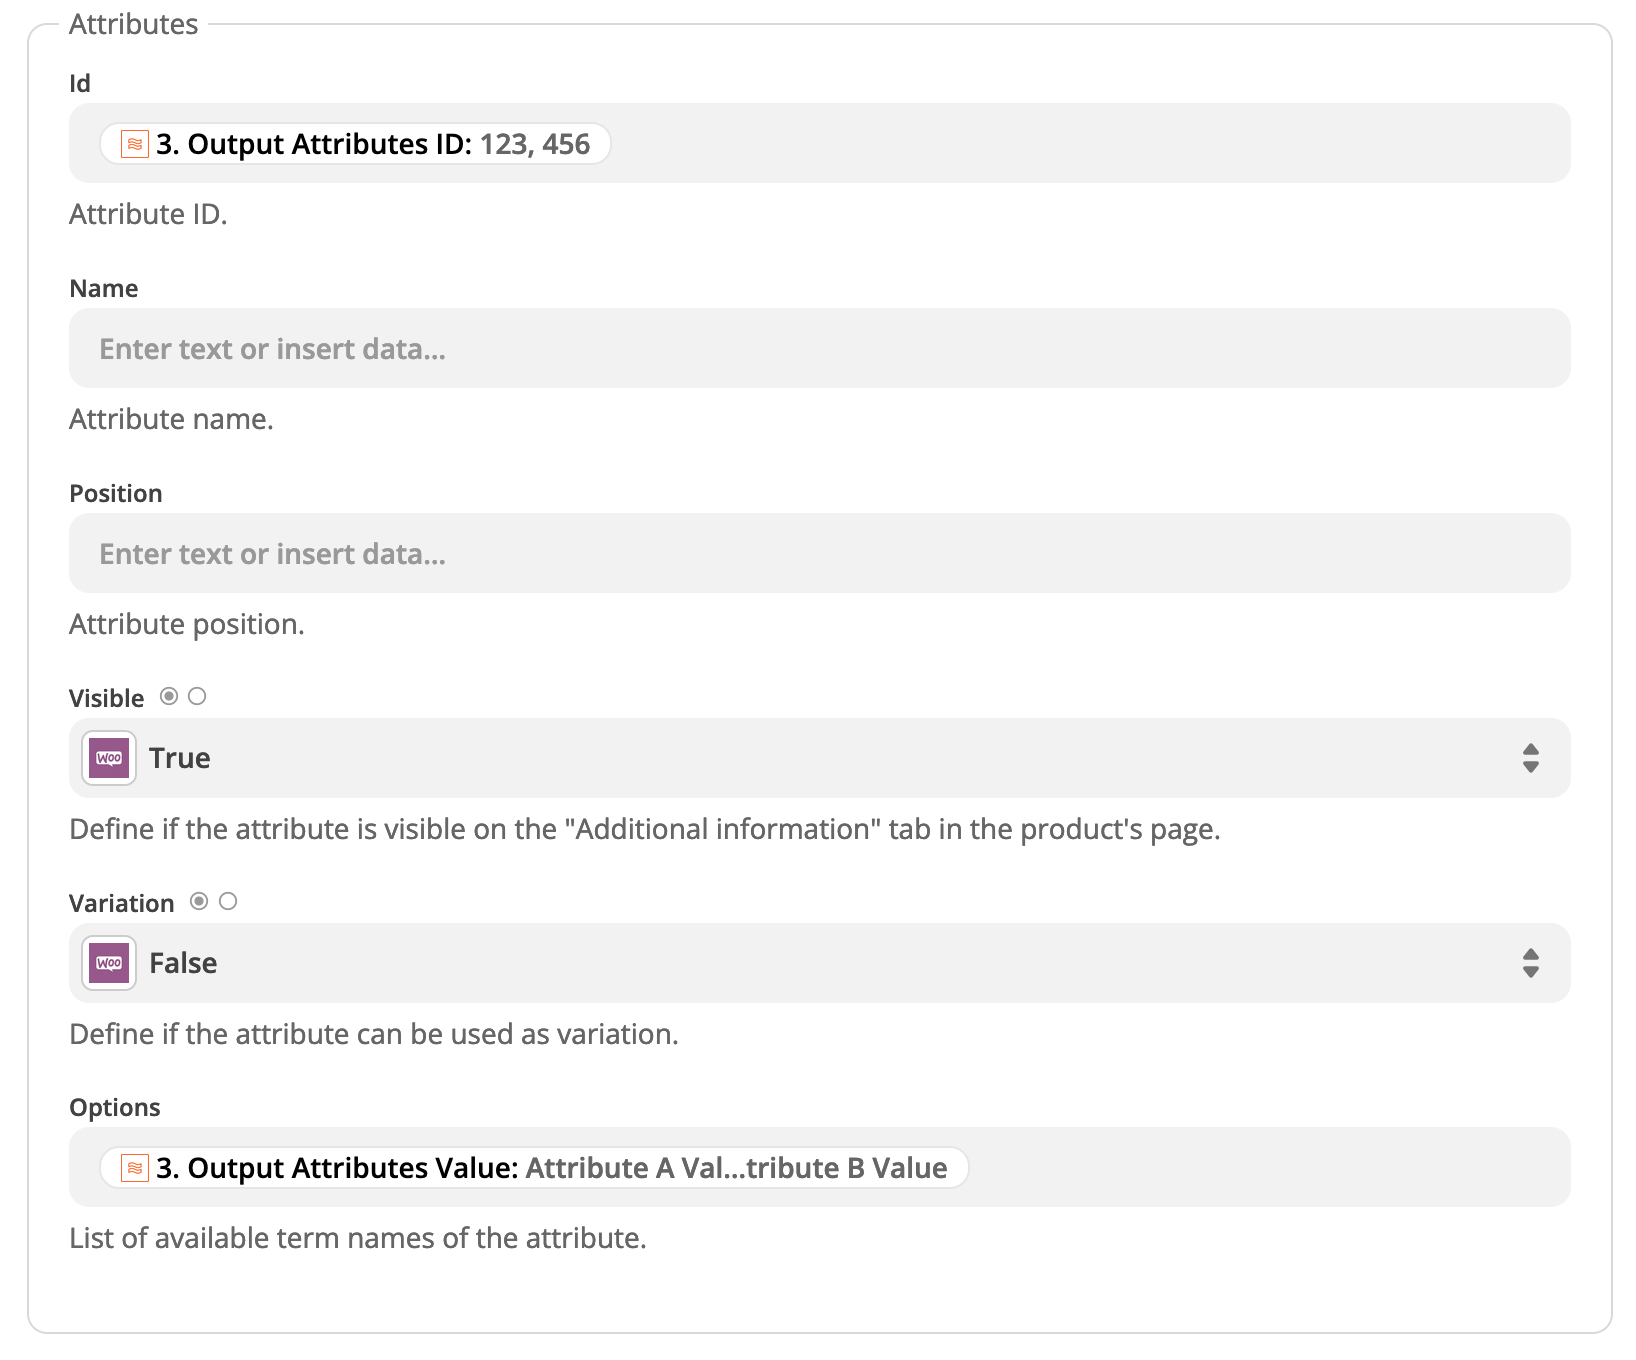Select the Output Attributes Value pill

click(x=550, y=1168)
